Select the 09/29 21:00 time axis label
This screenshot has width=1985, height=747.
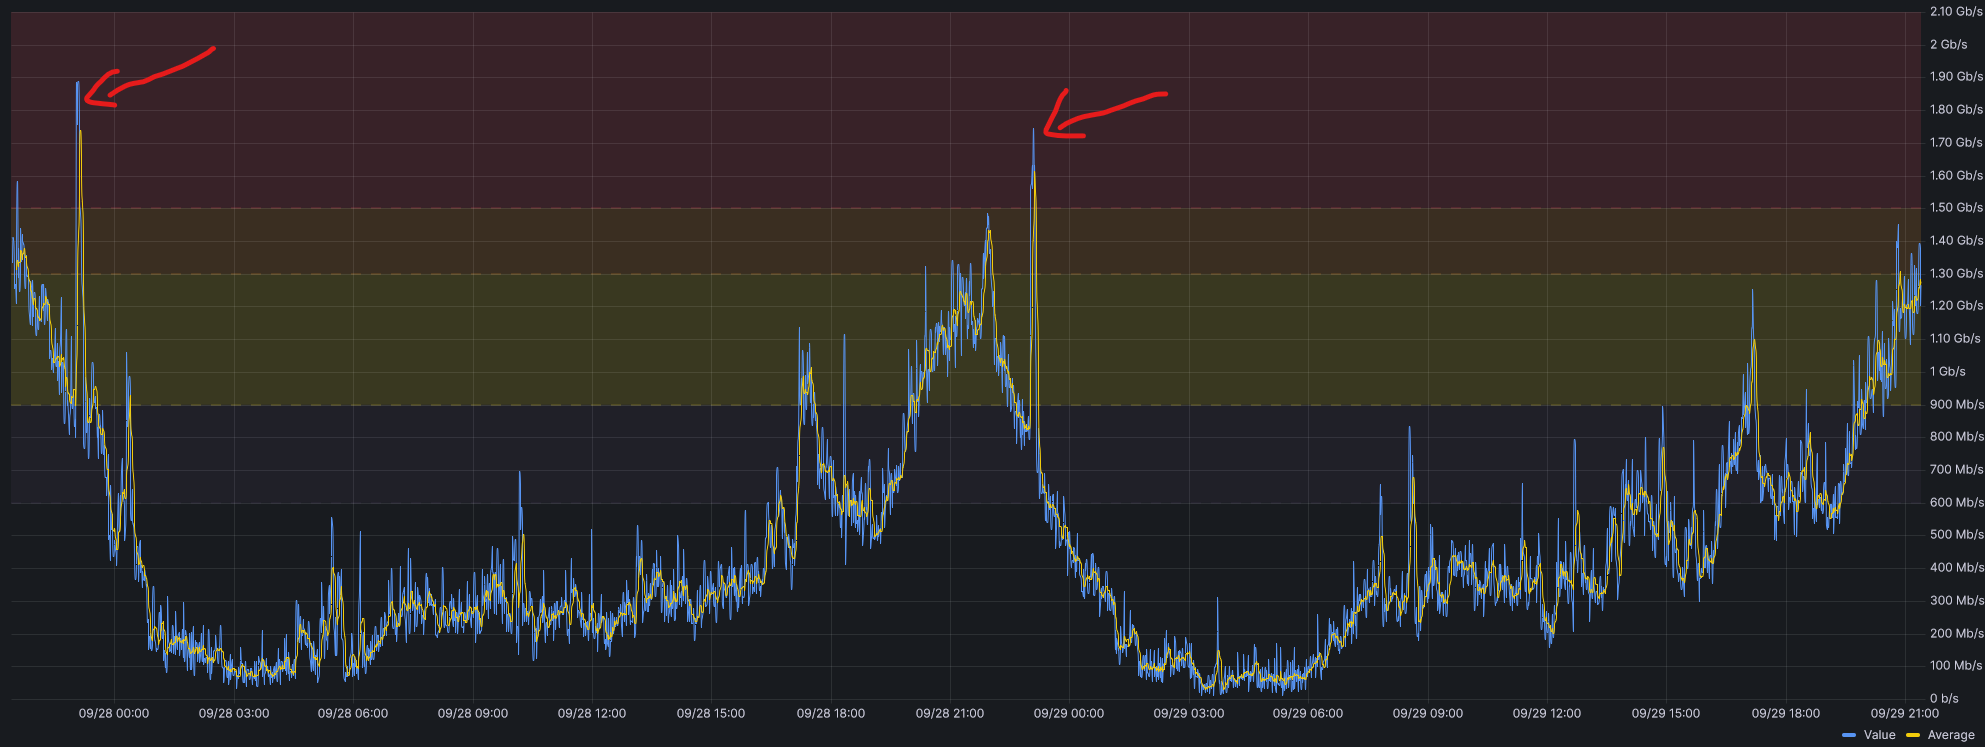coord(1905,713)
